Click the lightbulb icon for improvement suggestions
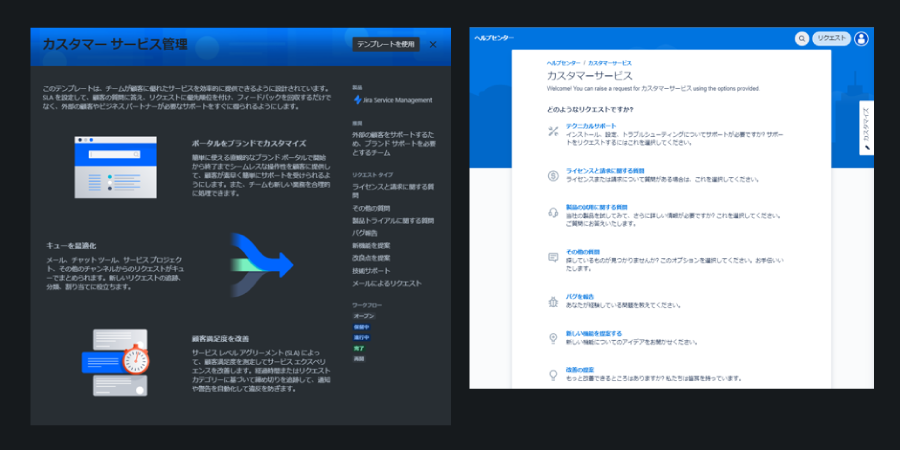900x450 pixels. pyautogui.click(x=553, y=375)
